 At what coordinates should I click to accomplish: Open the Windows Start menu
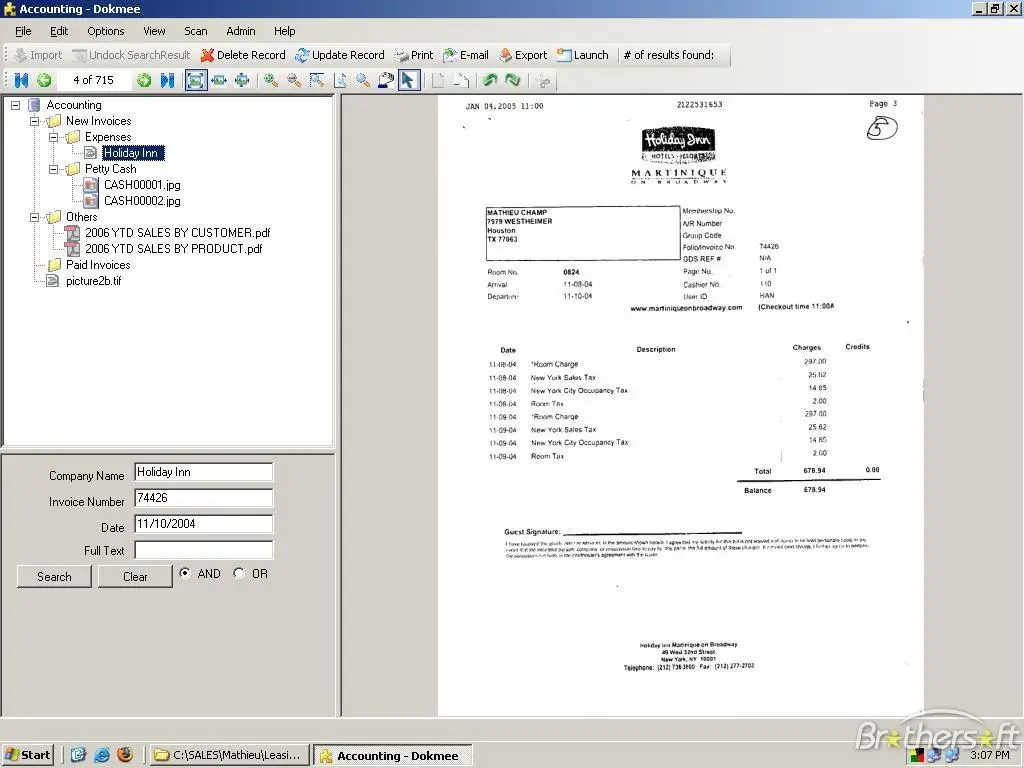pos(28,755)
